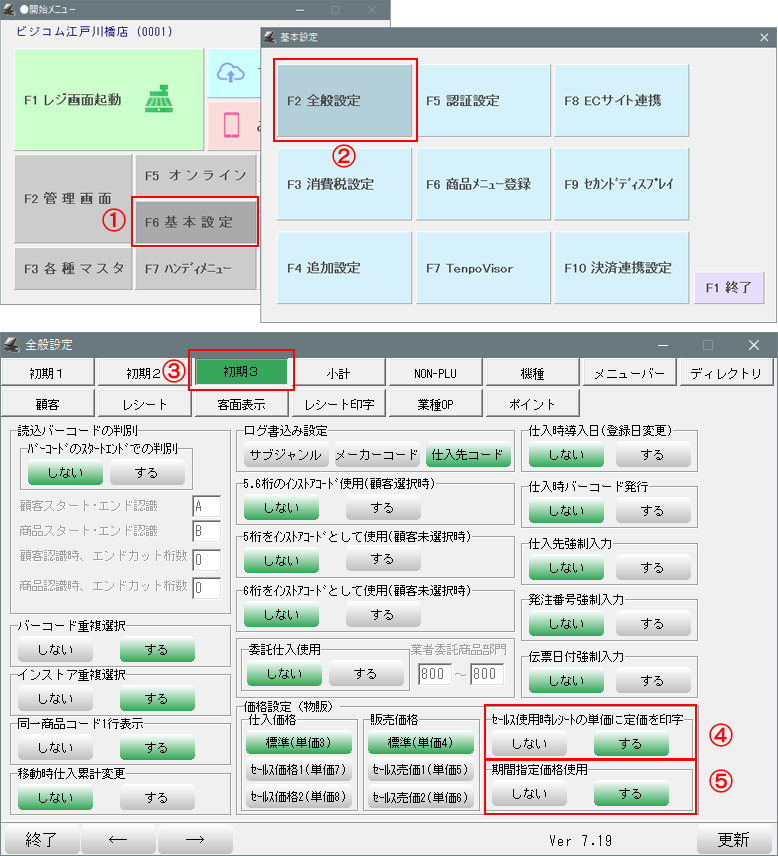Viewport: 778px width, 856px height.
Task: Select セールス価格1(単価7) under 仕入価格
Action: click(297, 770)
